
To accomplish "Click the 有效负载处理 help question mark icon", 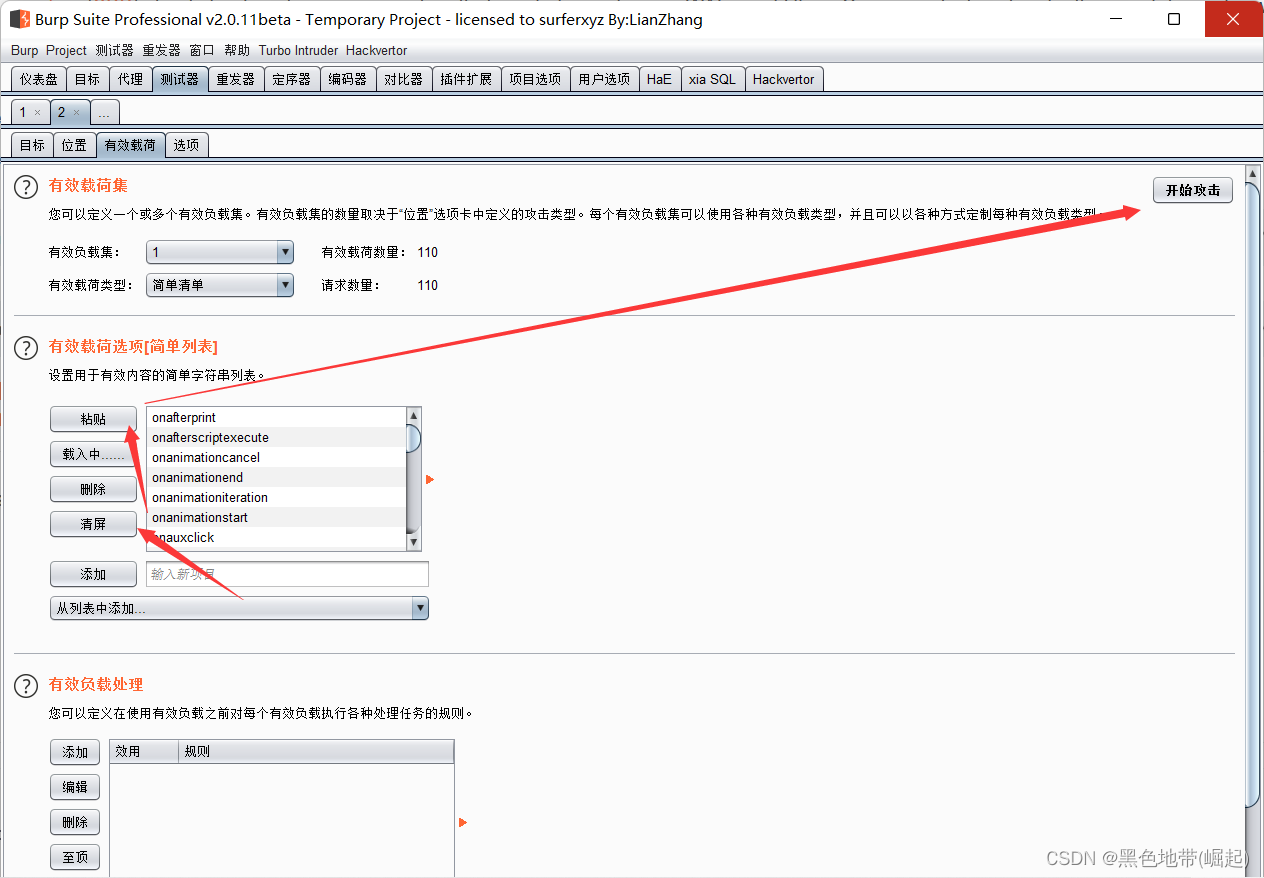I will click(25, 686).
